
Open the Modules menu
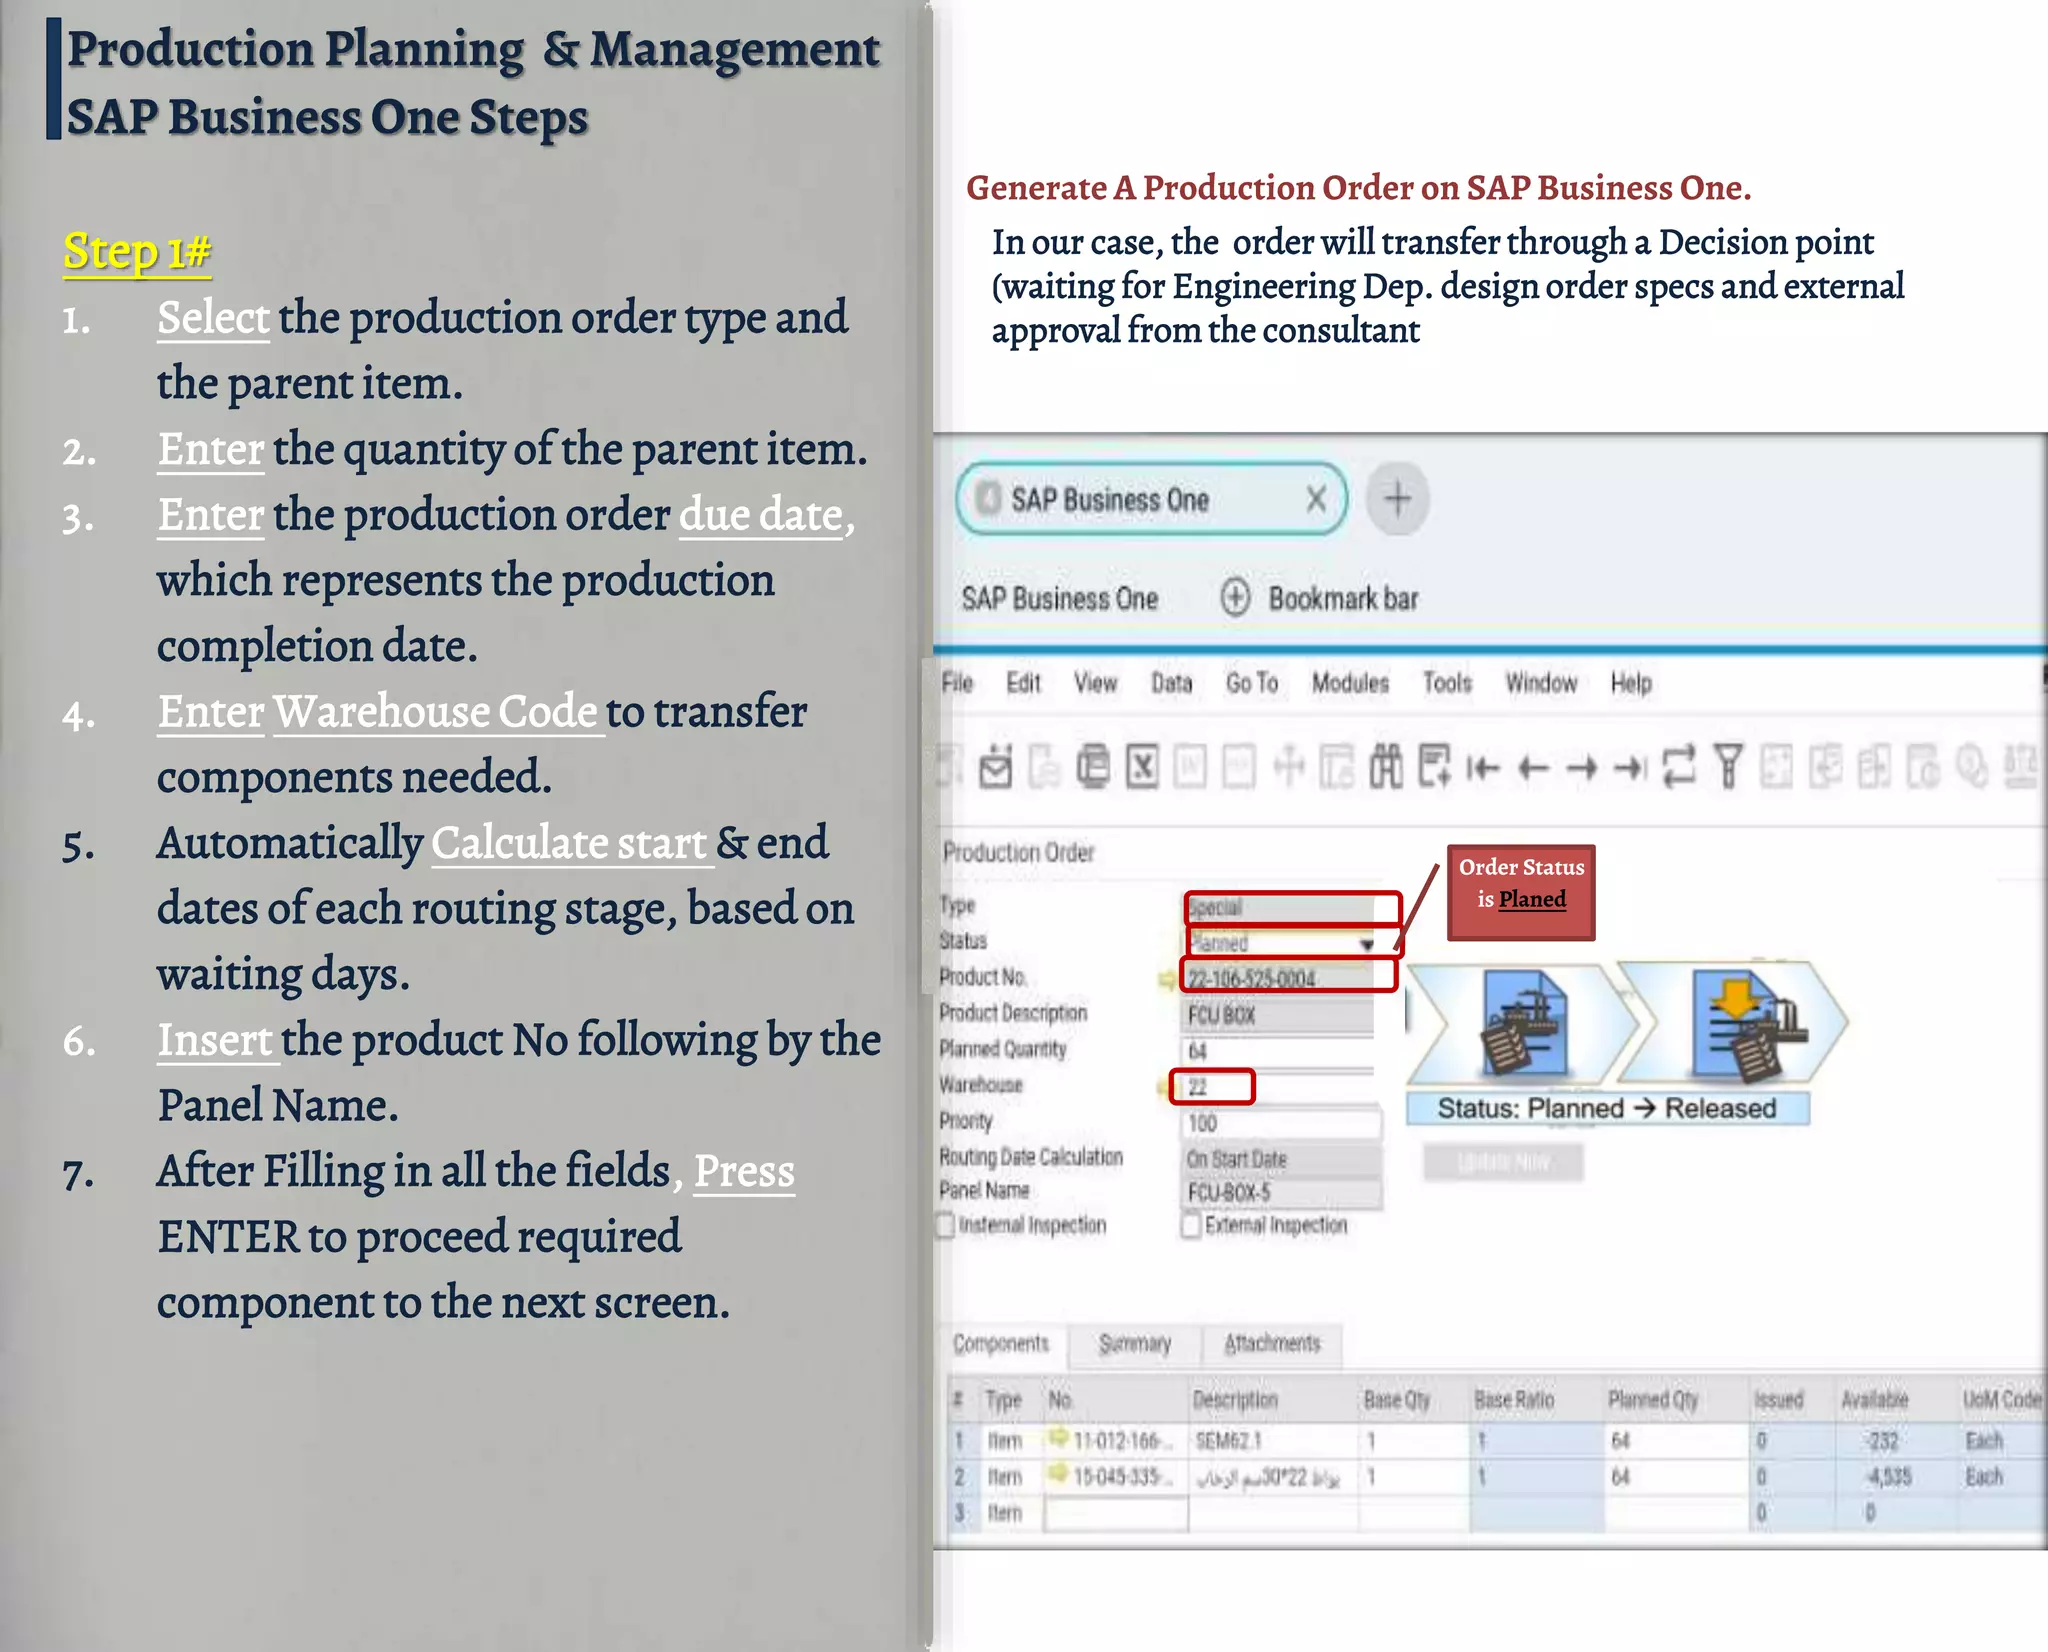coord(1350,683)
